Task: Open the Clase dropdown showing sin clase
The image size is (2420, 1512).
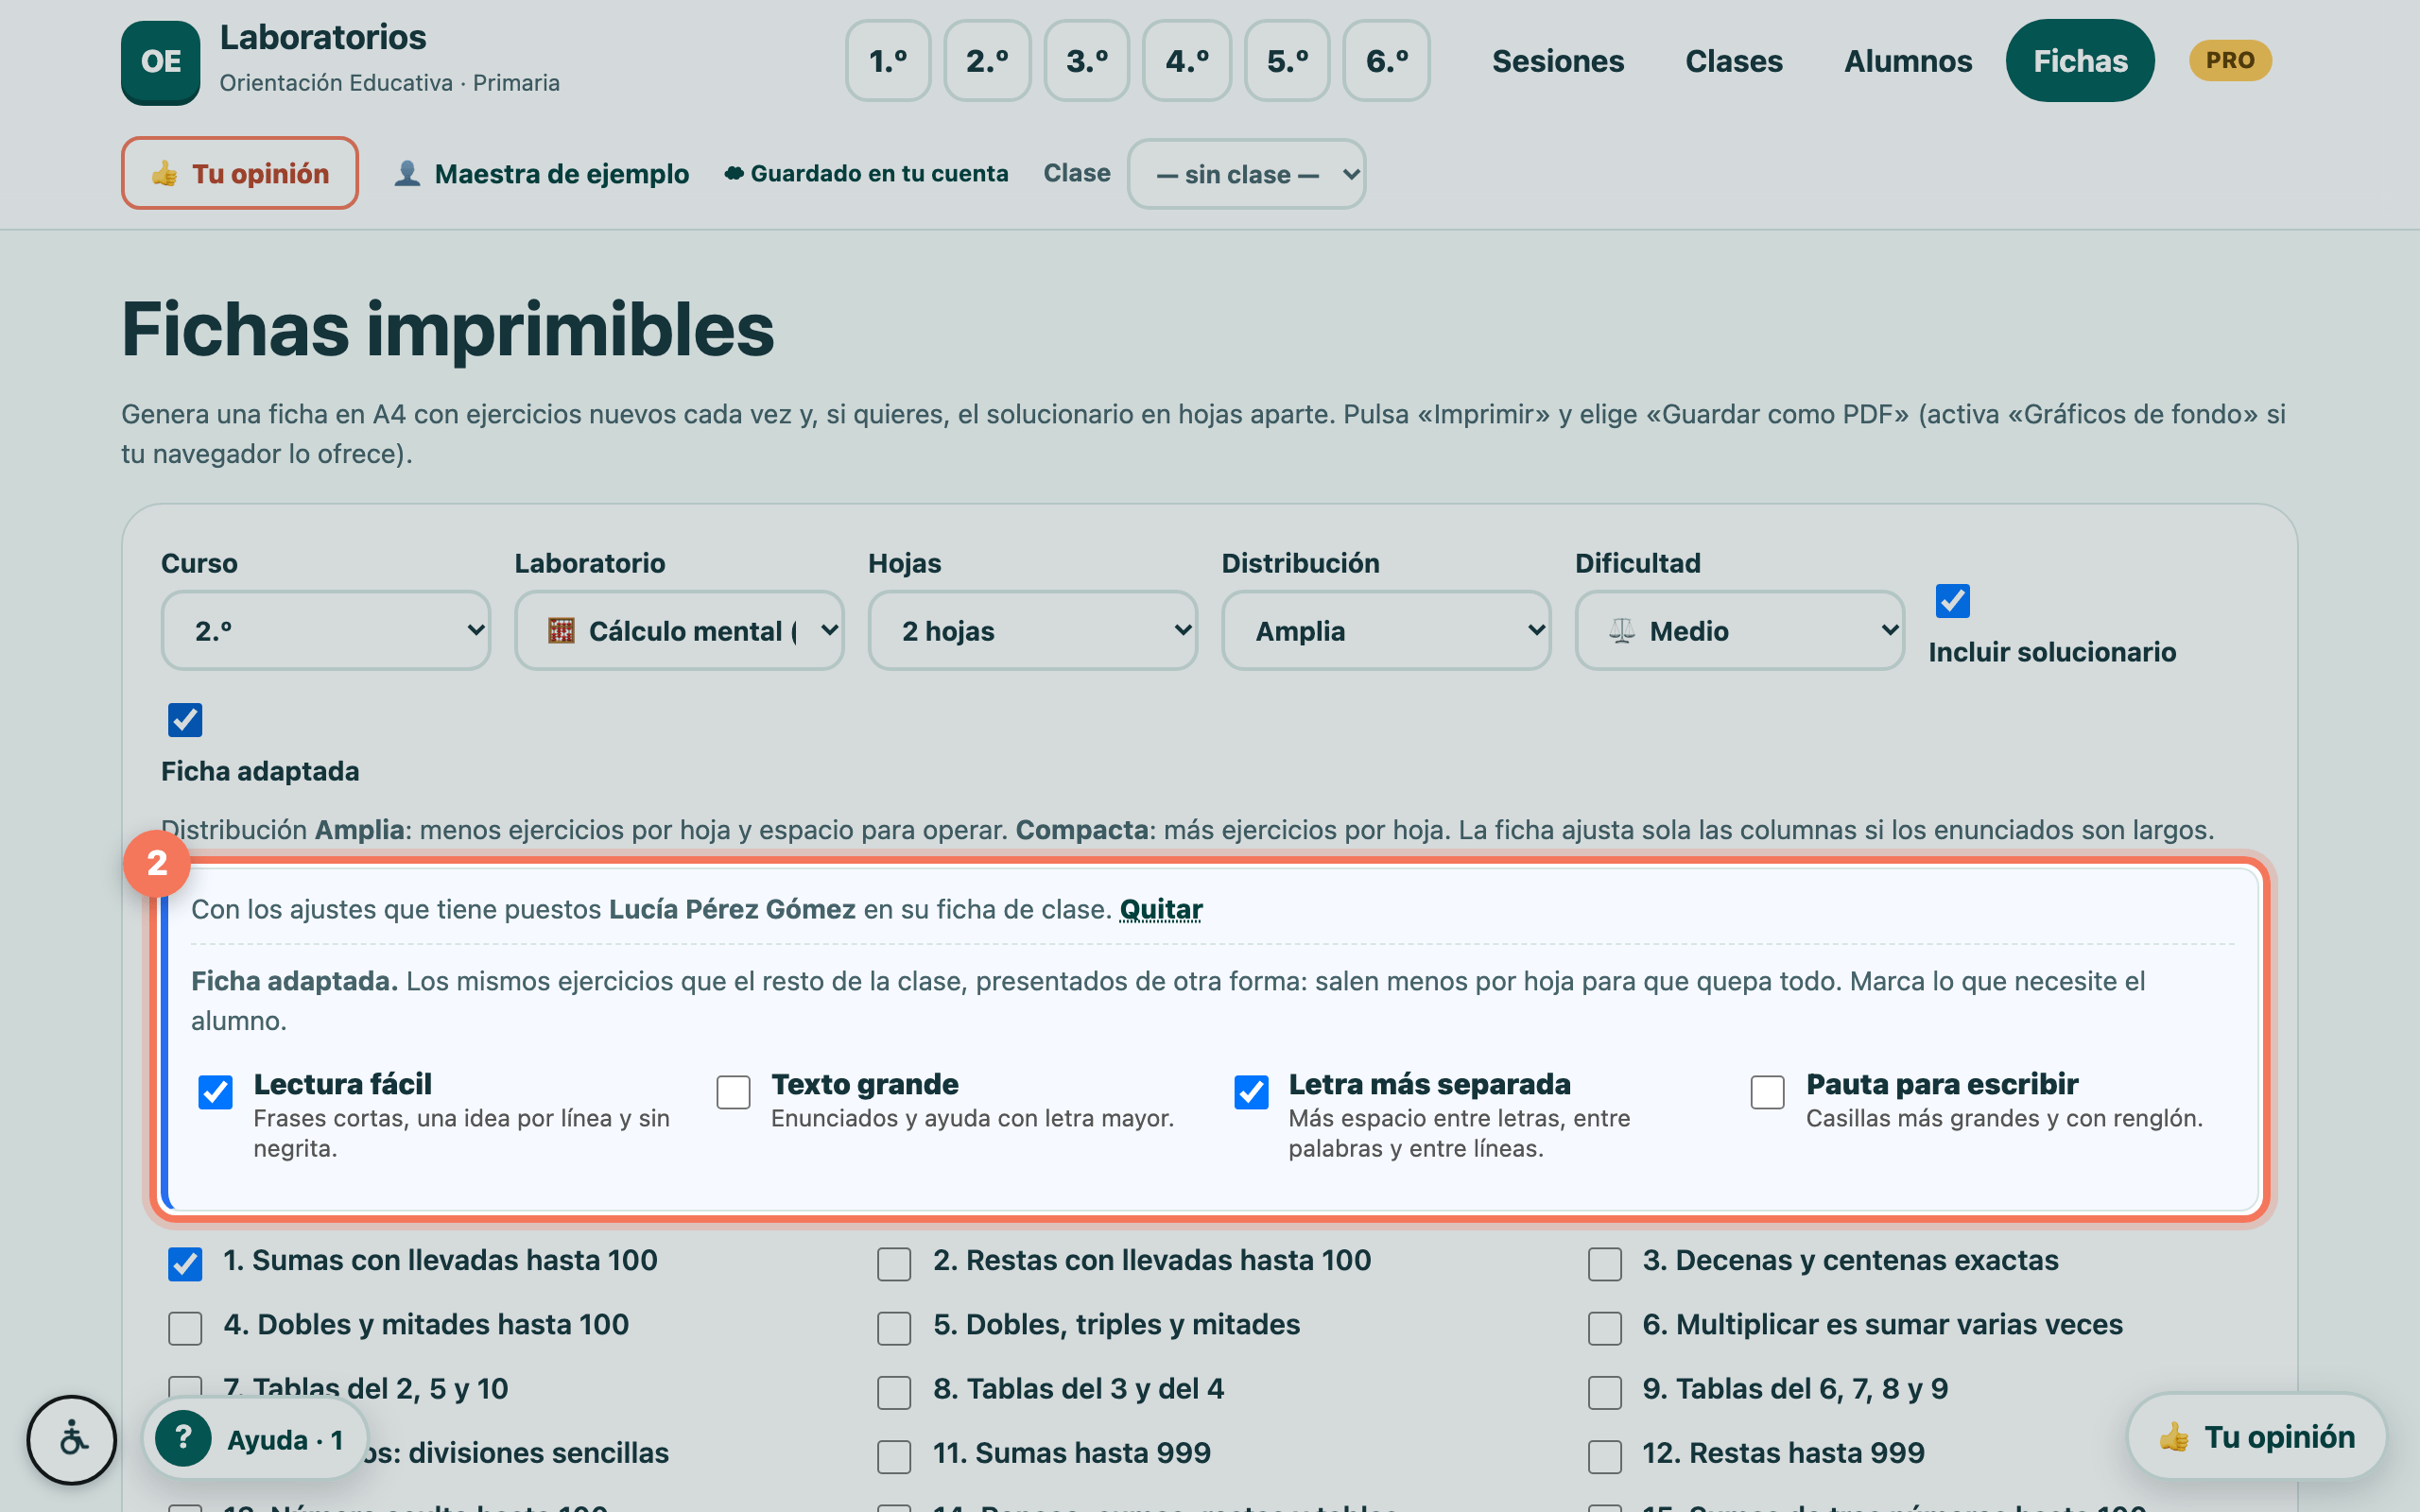Action: 1246,174
